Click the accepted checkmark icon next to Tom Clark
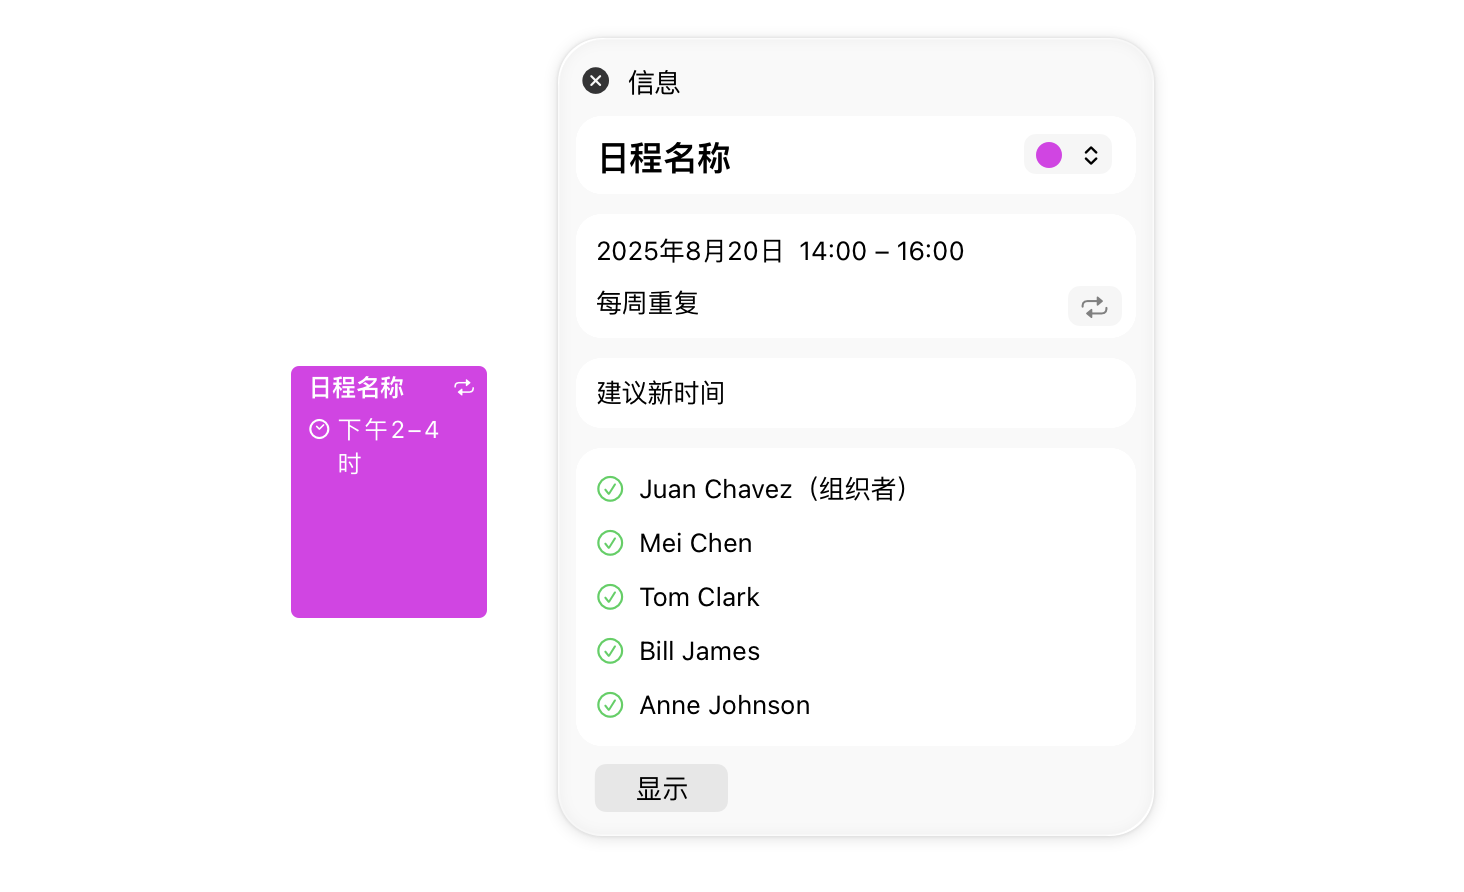 click(x=610, y=597)
